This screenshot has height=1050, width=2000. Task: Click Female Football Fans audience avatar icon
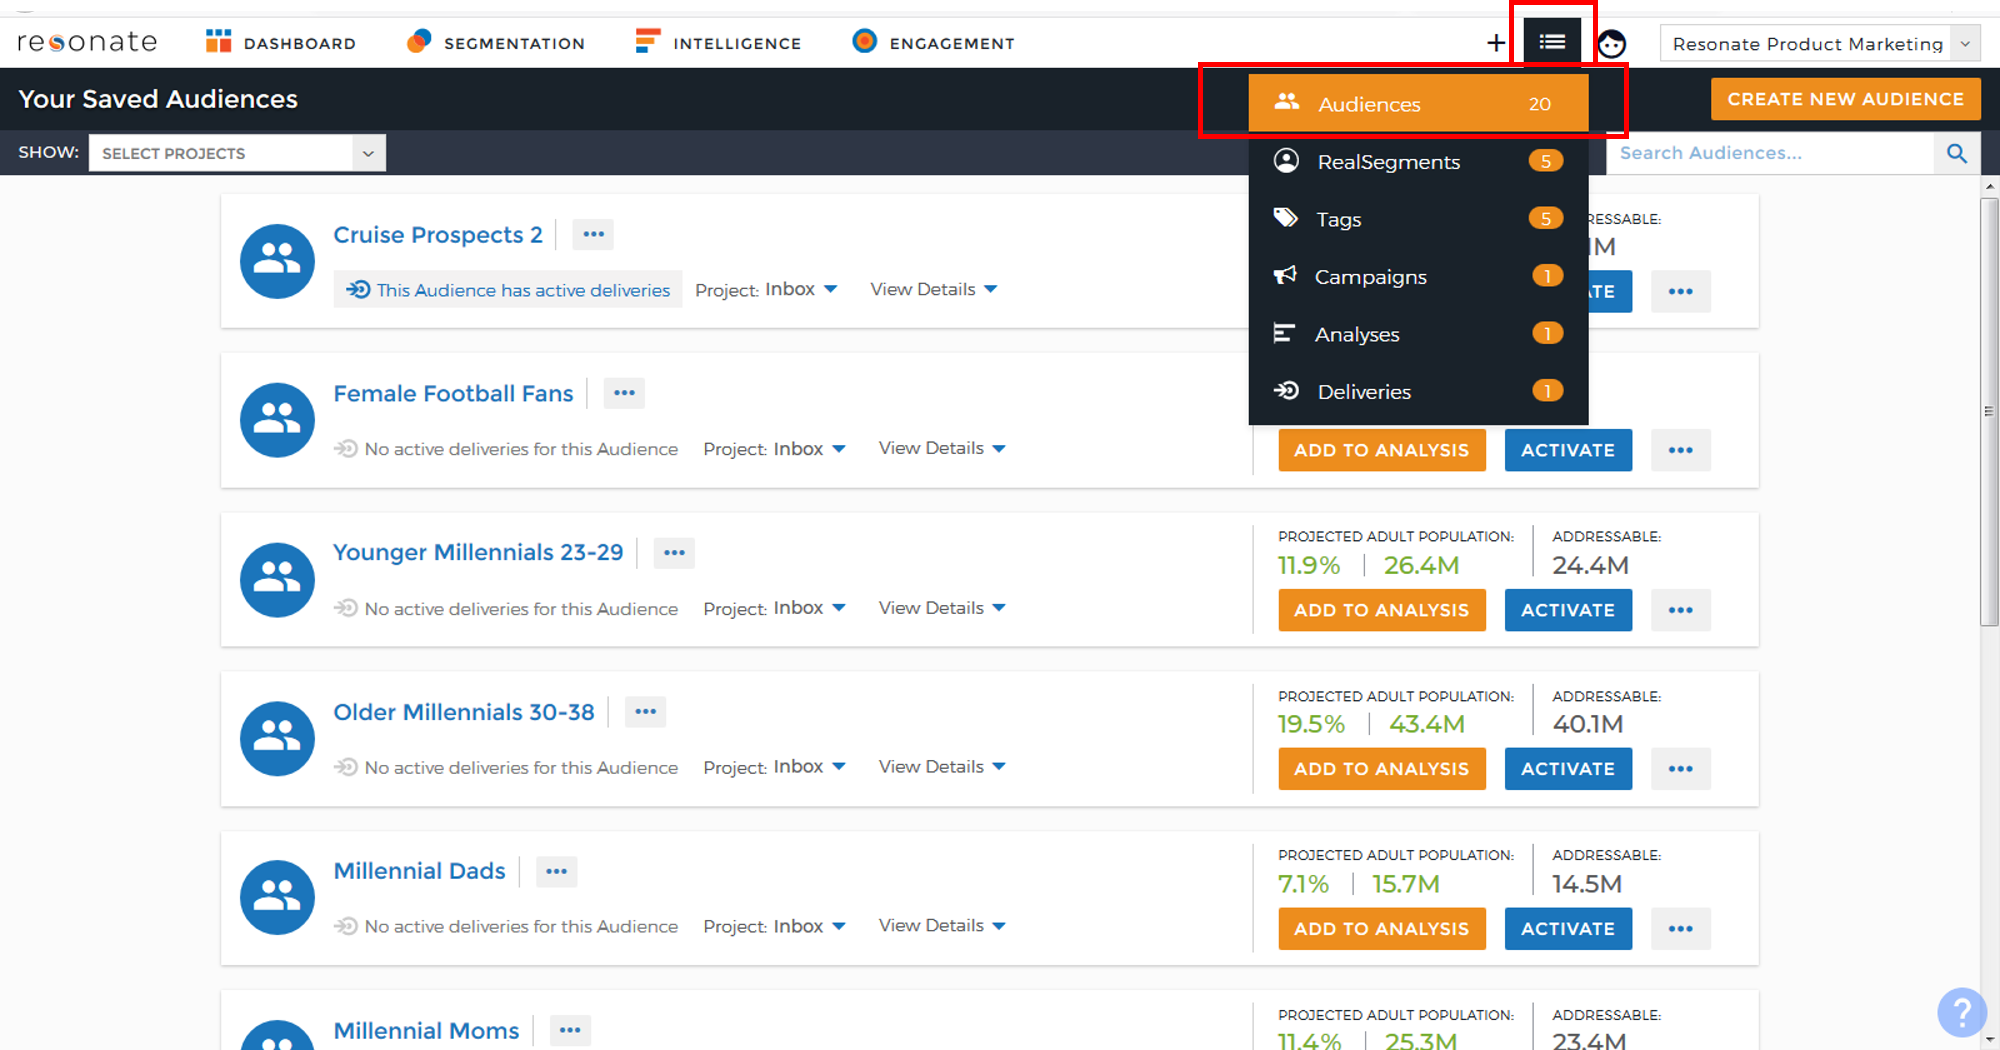pyautogui.click(x=277, y=420)
